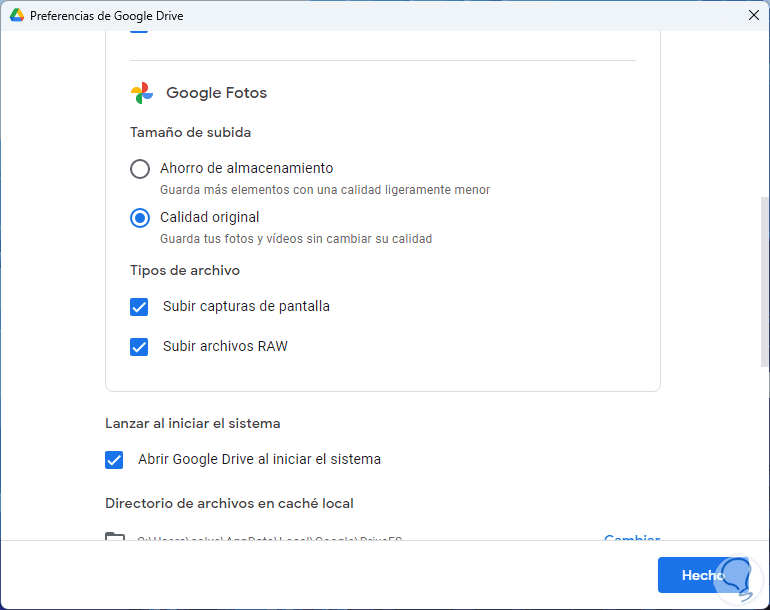The image size is (770, 610).
Task: Disable the Subir archivos RAW checkbox
Action: [x=140, y=347]
